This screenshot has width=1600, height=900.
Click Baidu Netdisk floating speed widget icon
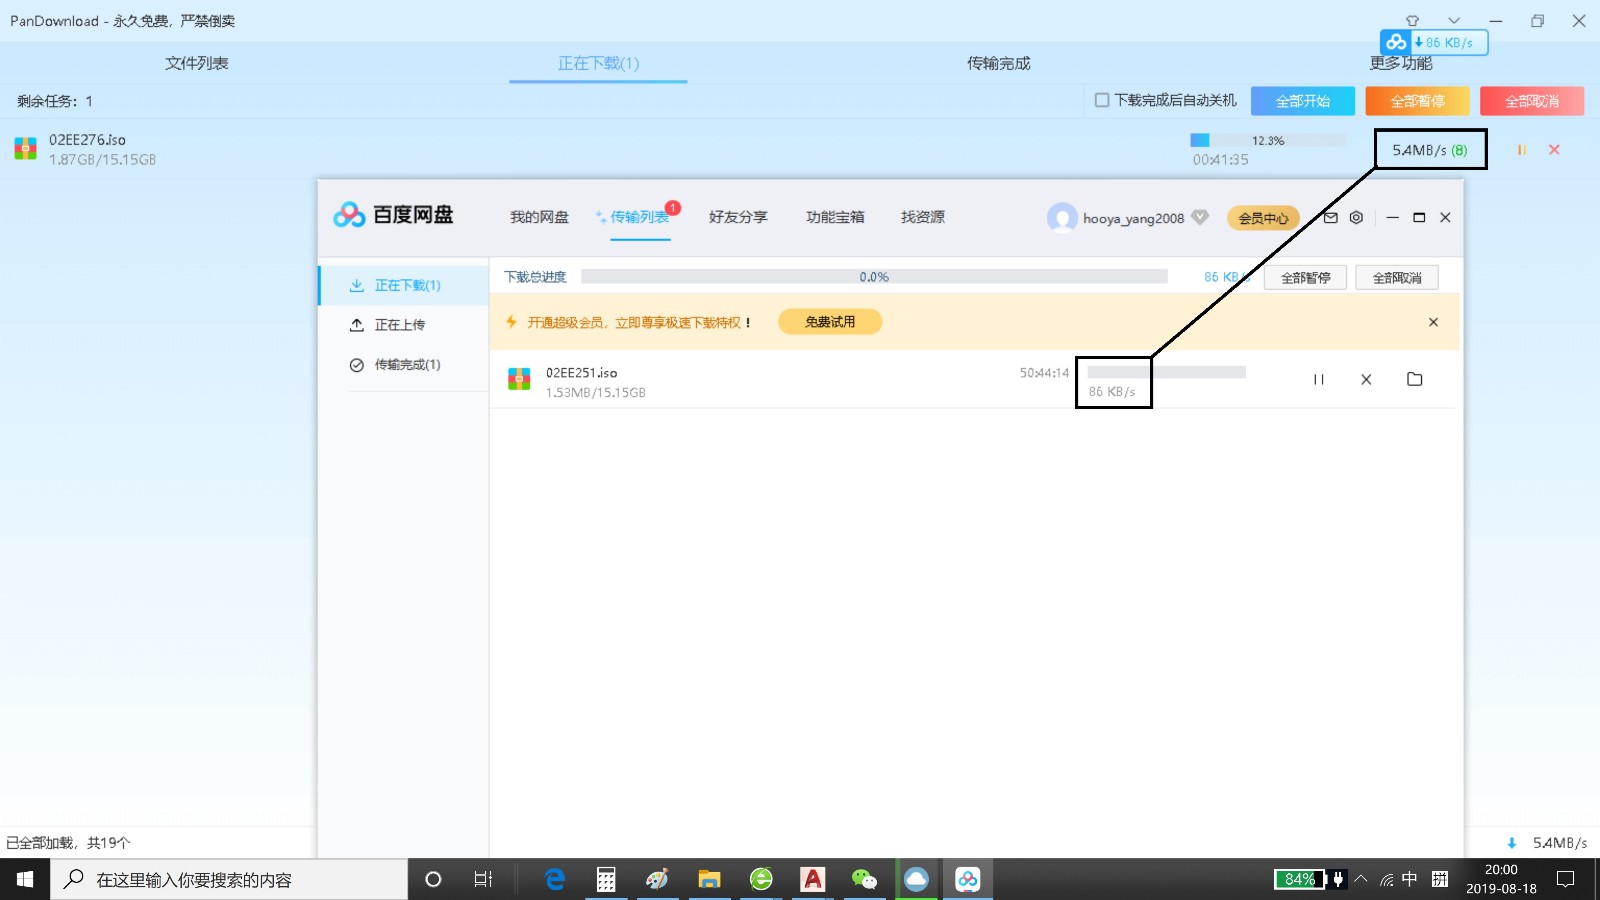1396,42
